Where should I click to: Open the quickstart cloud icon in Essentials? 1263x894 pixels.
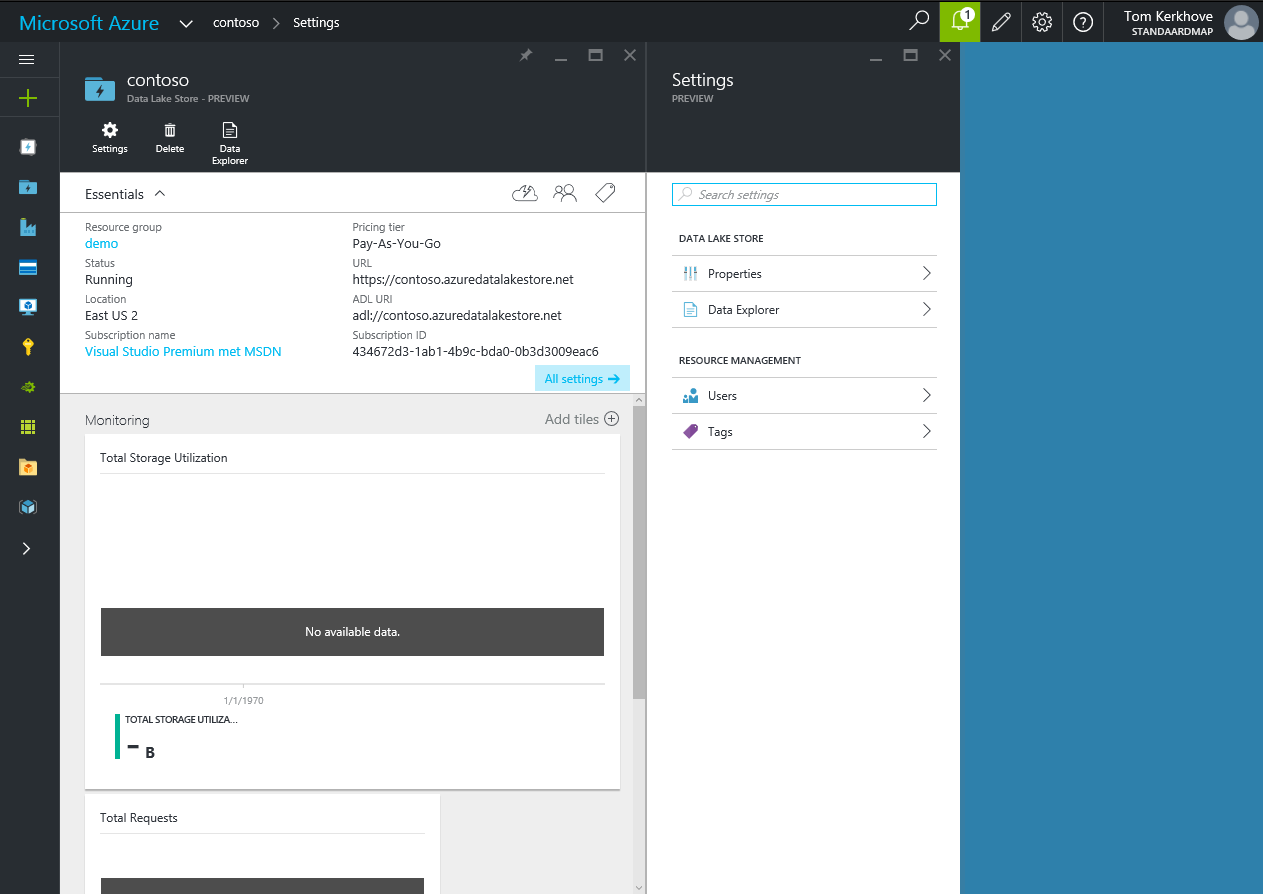524,192
